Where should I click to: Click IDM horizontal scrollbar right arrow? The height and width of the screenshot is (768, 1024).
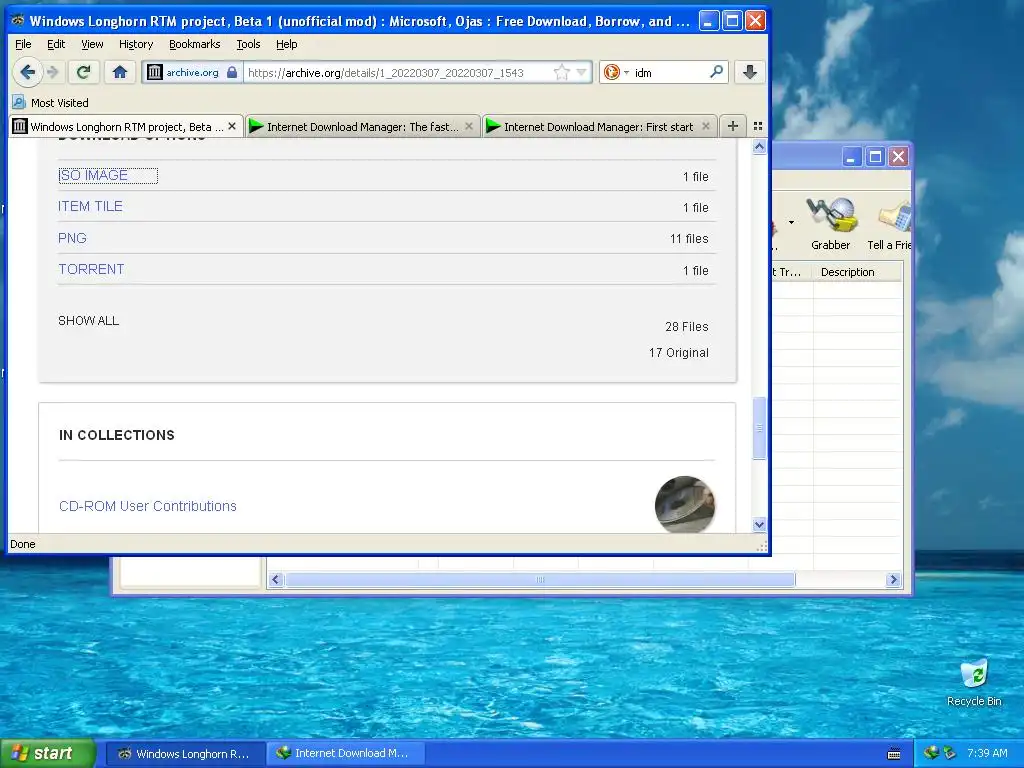[x=893, y=579]
